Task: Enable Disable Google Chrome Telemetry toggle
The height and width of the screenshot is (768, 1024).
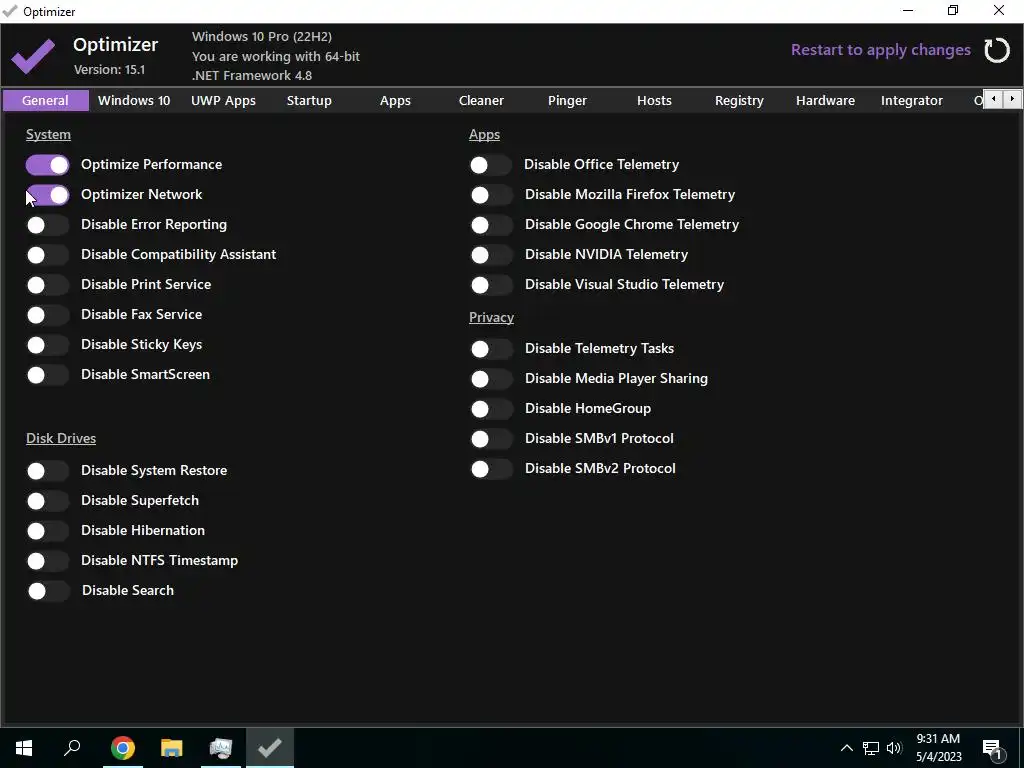Action: click(490, 225)
